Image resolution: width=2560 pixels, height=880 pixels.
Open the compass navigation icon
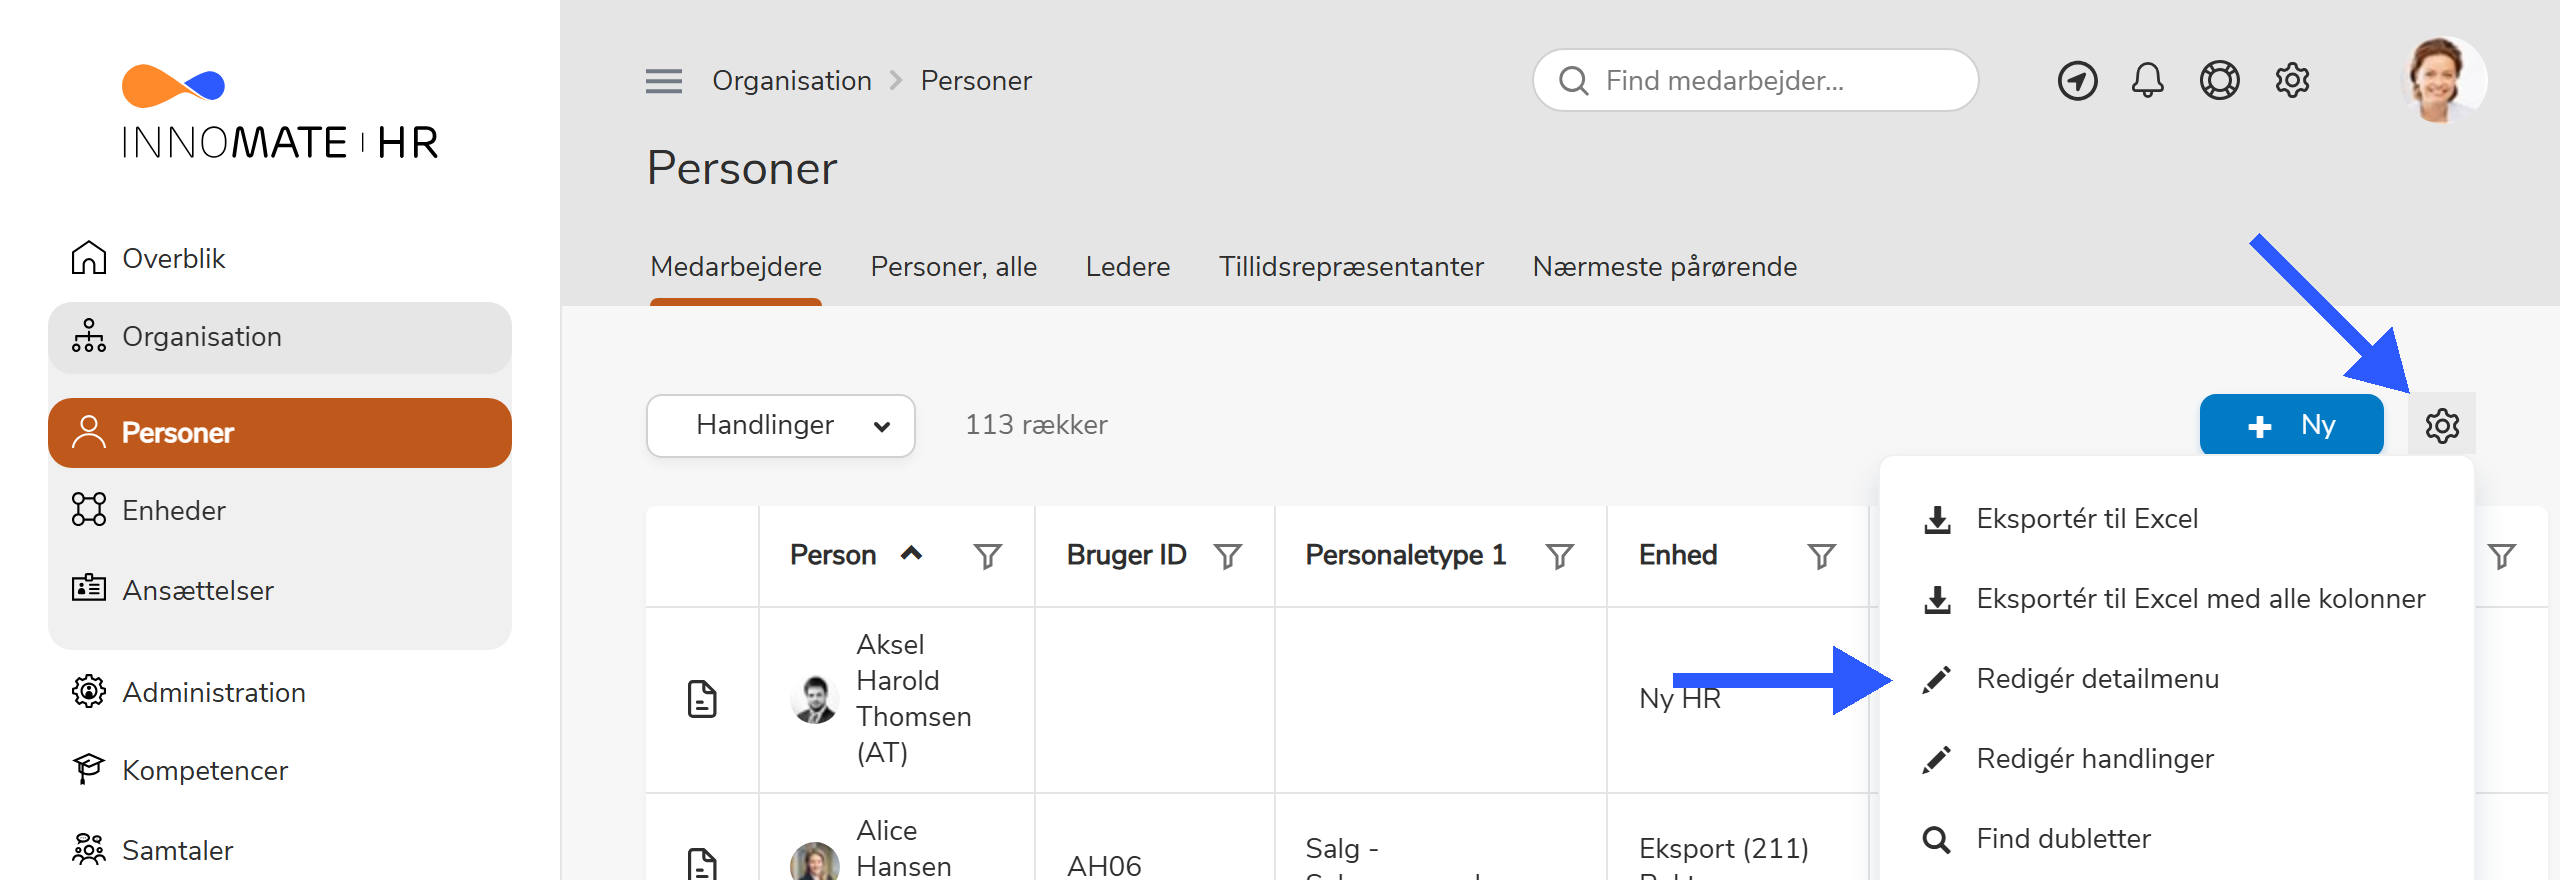(2077, 81)
